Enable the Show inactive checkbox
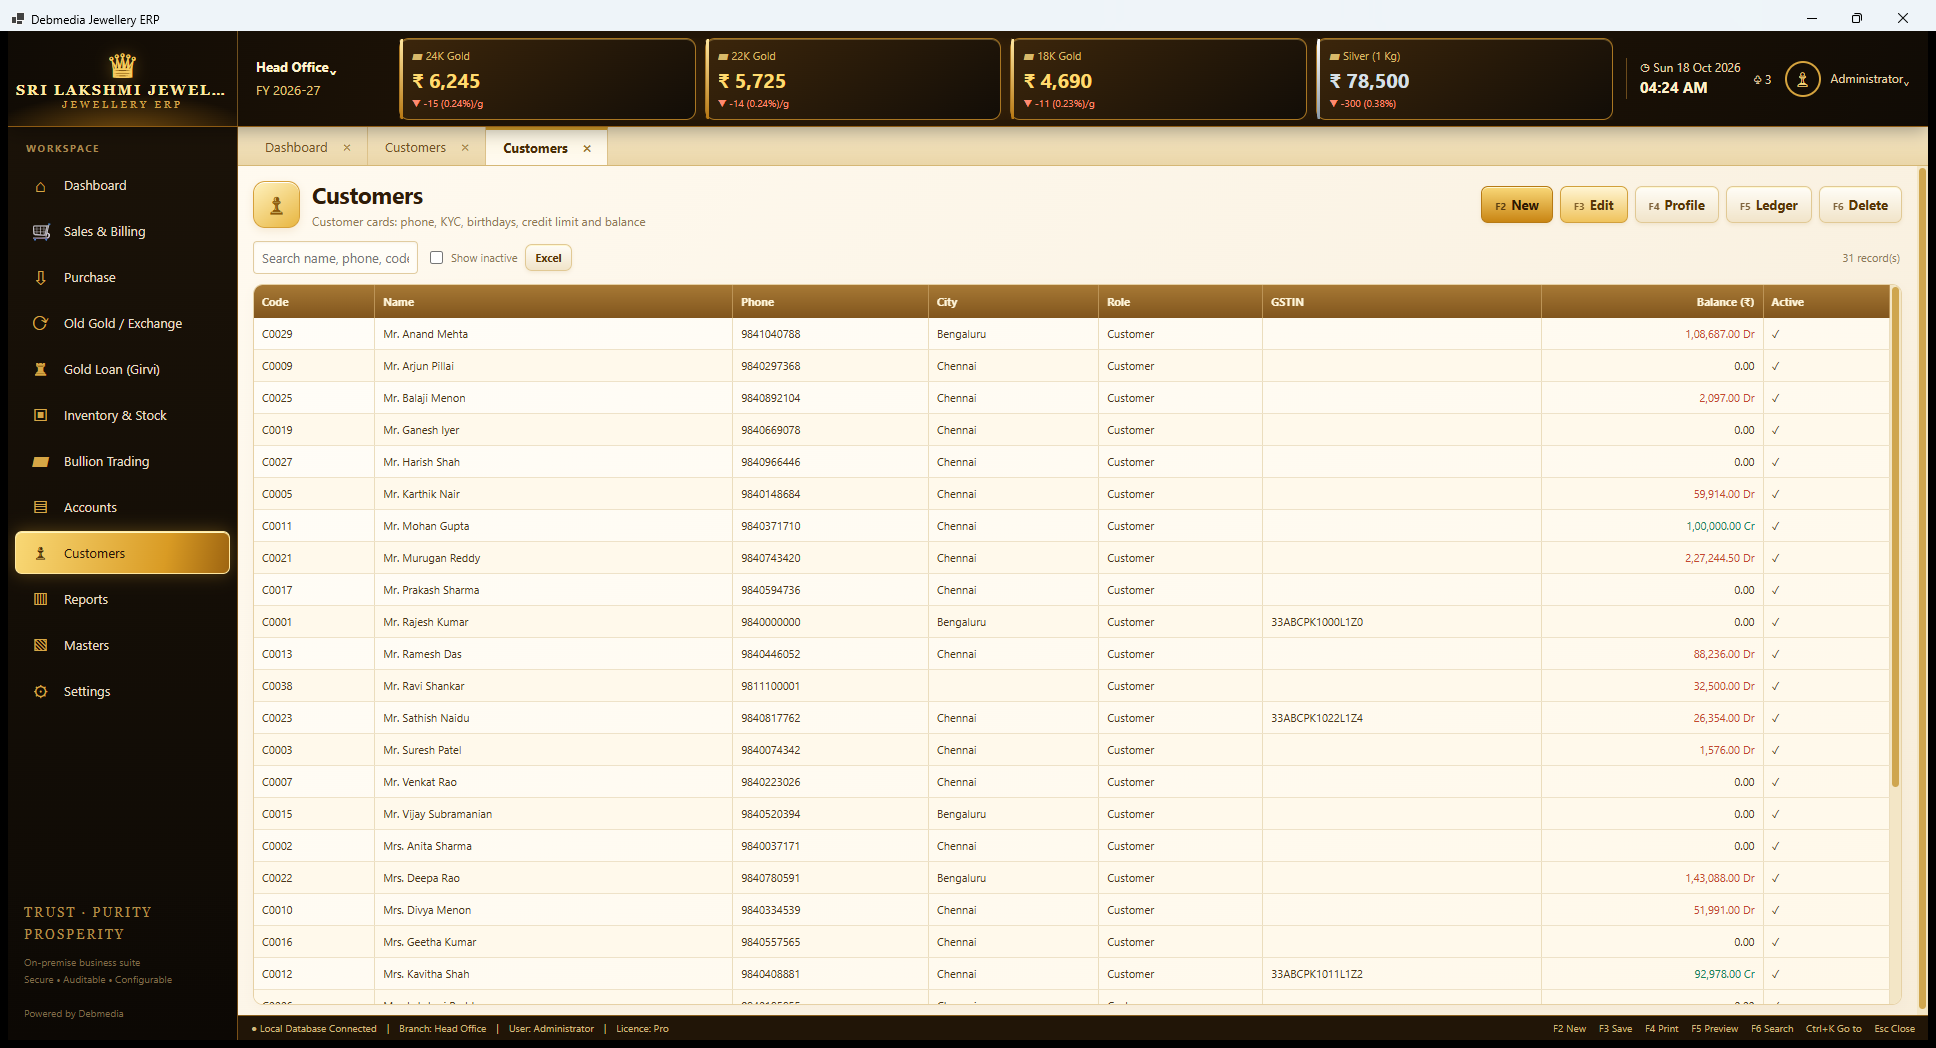Screen dimensions: 1936x1048 (x=437, y=258)
